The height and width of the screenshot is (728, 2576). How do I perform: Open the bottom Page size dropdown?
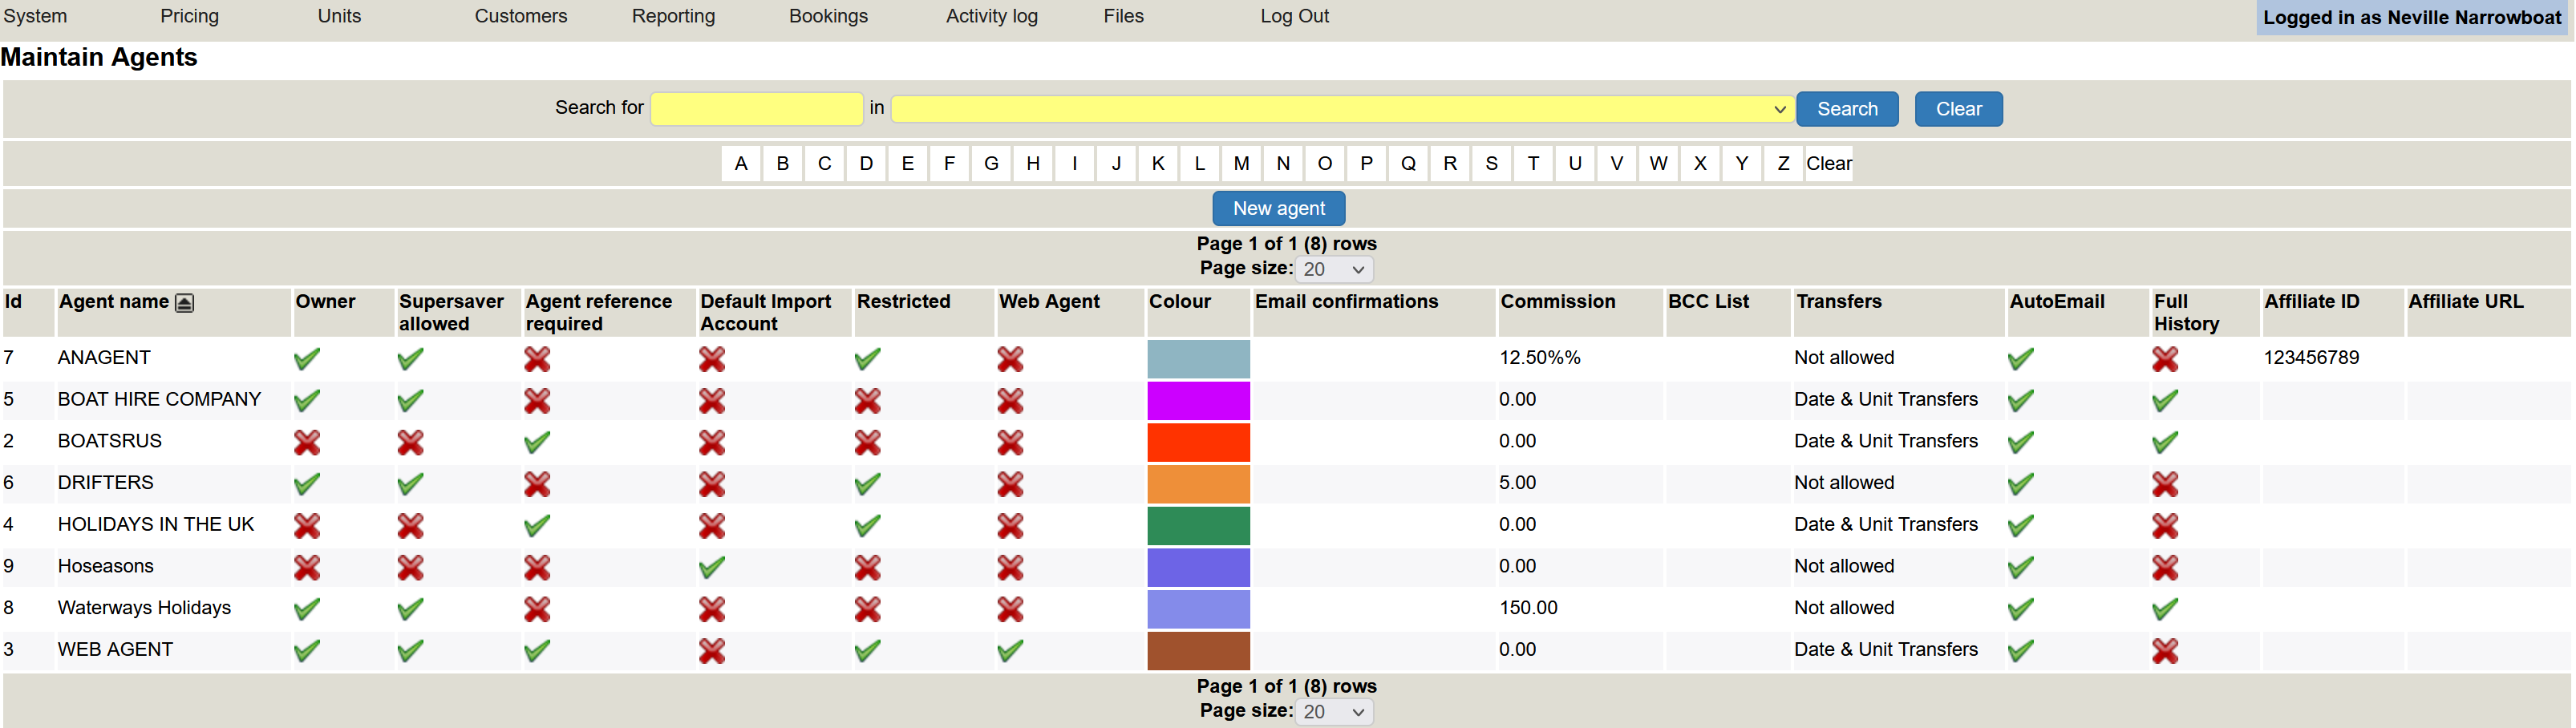coord(1334,712)
